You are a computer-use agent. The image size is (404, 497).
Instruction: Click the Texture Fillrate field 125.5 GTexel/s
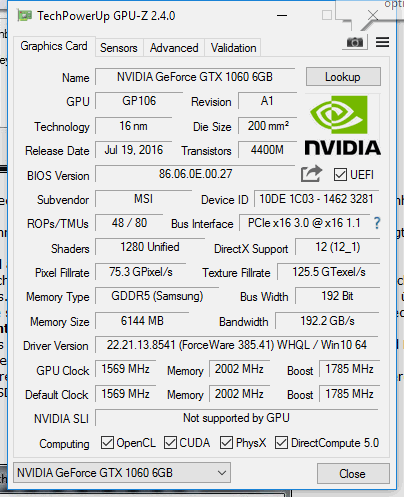(x=329, y=272)
